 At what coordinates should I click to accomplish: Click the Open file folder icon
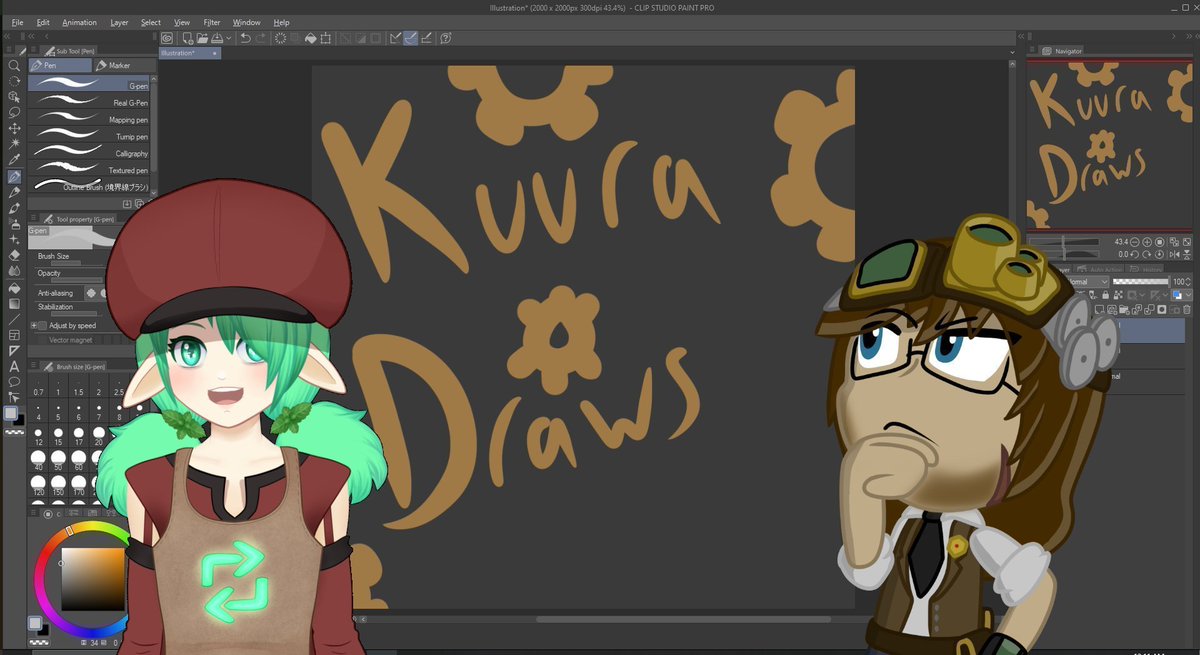coord(201,38)
